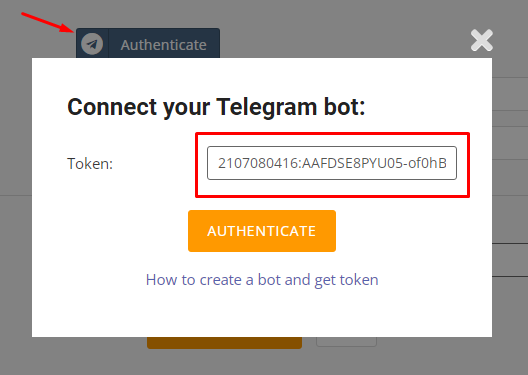Viewport: 528px width, 375px height.
Task: Focus the Token input field
Action: (x=332, y=163)
